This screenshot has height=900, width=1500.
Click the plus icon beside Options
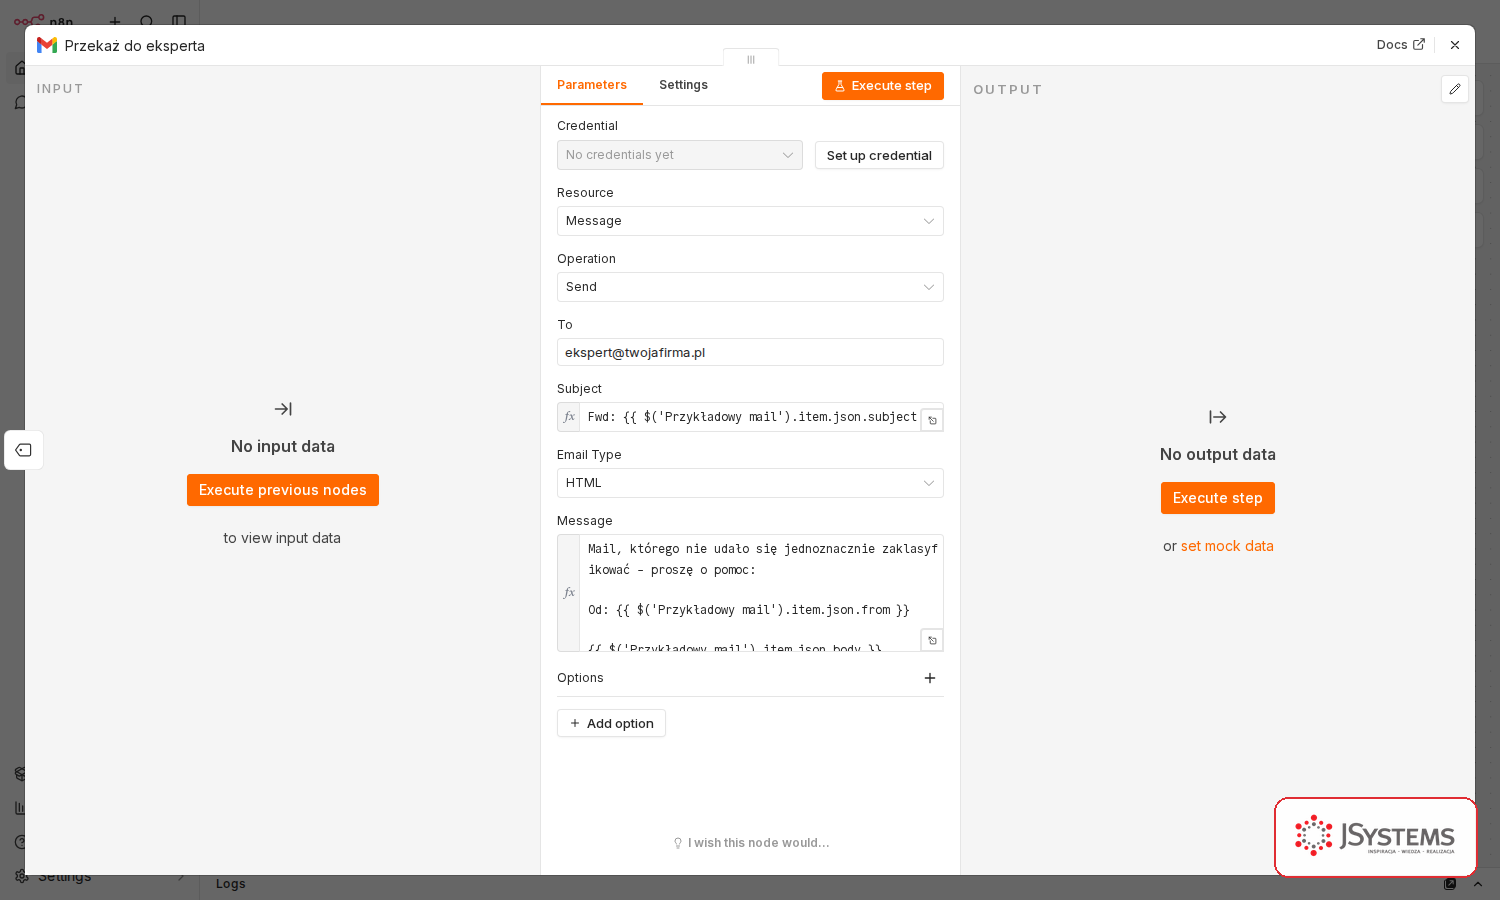click(x=930, y=678)
